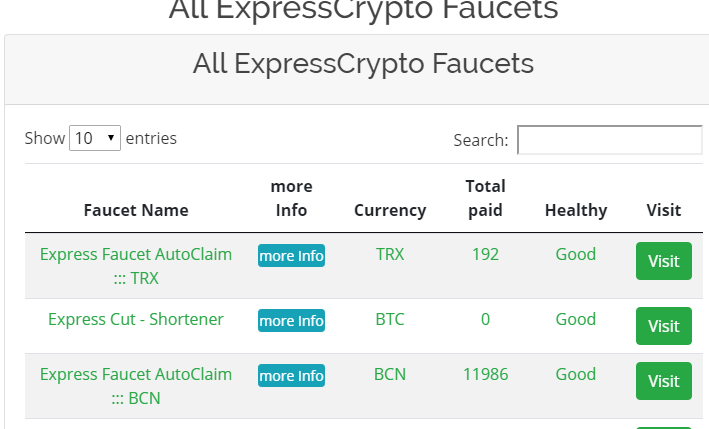Open Express Cut - Shortener link
Screen dimensions: 709x429
tap(136, 320)
